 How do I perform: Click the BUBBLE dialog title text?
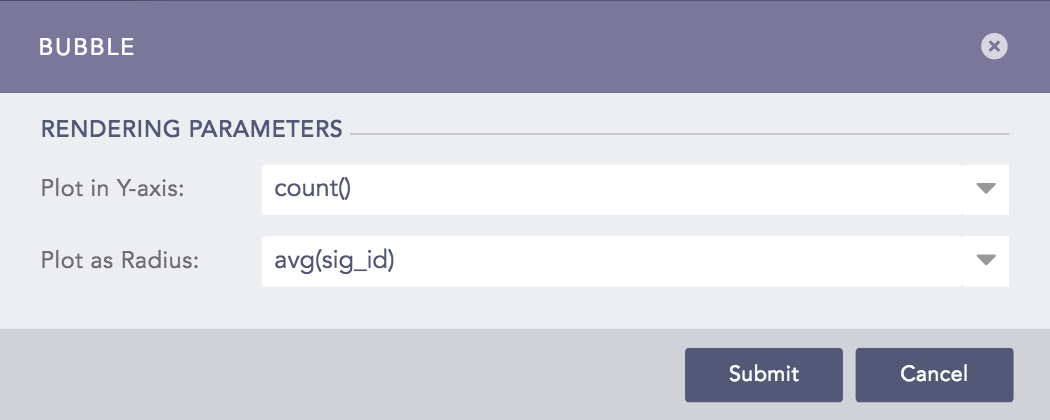(87, 47)
